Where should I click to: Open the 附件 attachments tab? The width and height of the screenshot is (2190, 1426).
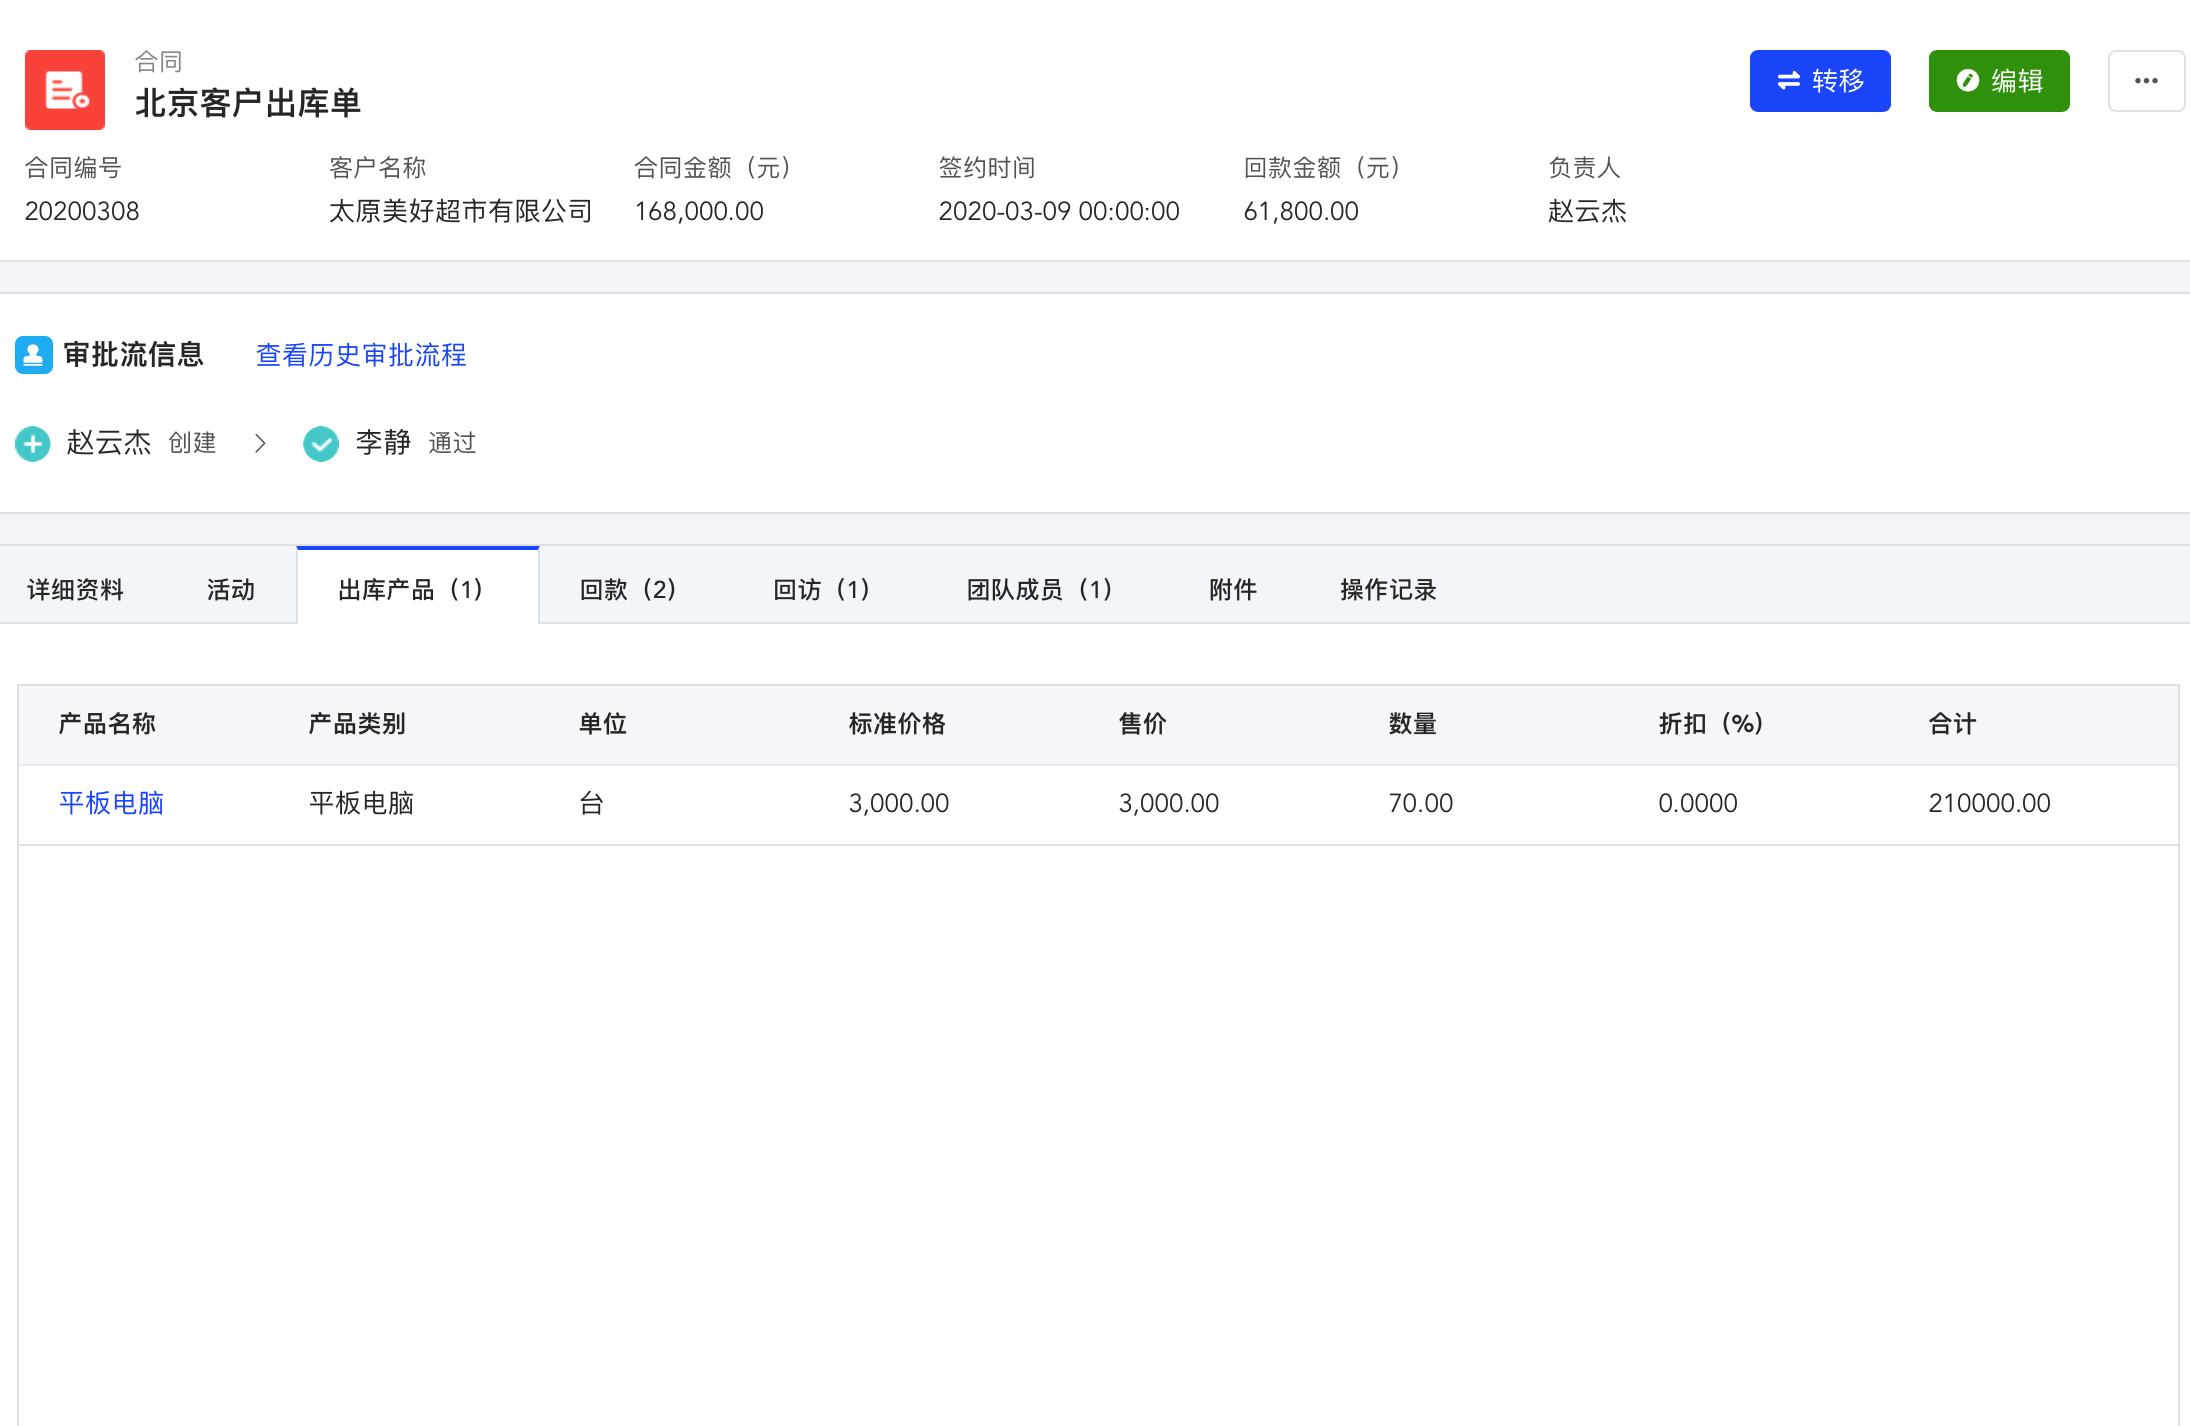[x=1232, y=590]
